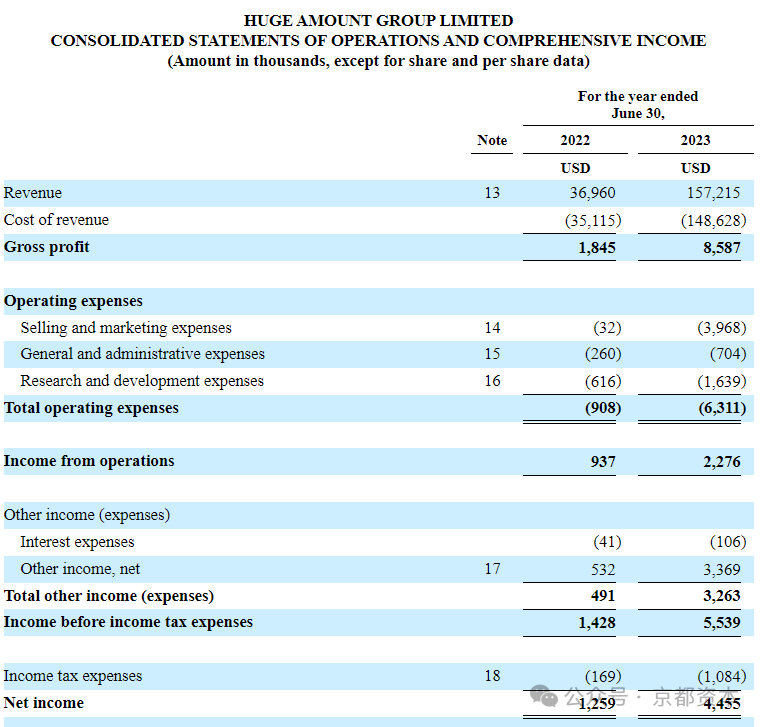This screenshot has height=727, width=763.
Task: Click Income before income tax 2023 value 5,539
Action: [x=722, y=622]
